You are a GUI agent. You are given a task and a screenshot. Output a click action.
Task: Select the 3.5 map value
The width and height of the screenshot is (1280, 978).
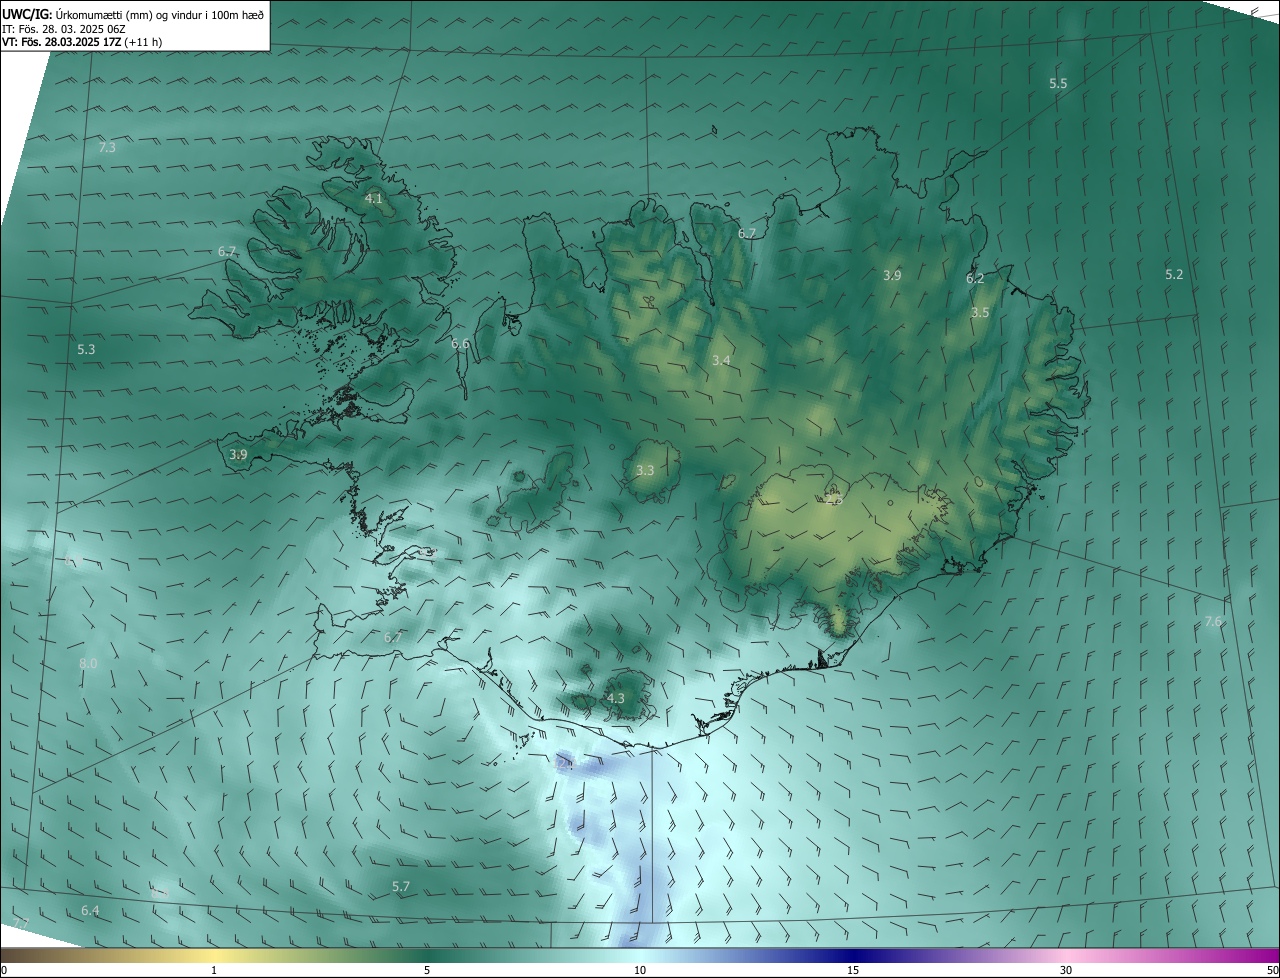(x=980, y=313)
